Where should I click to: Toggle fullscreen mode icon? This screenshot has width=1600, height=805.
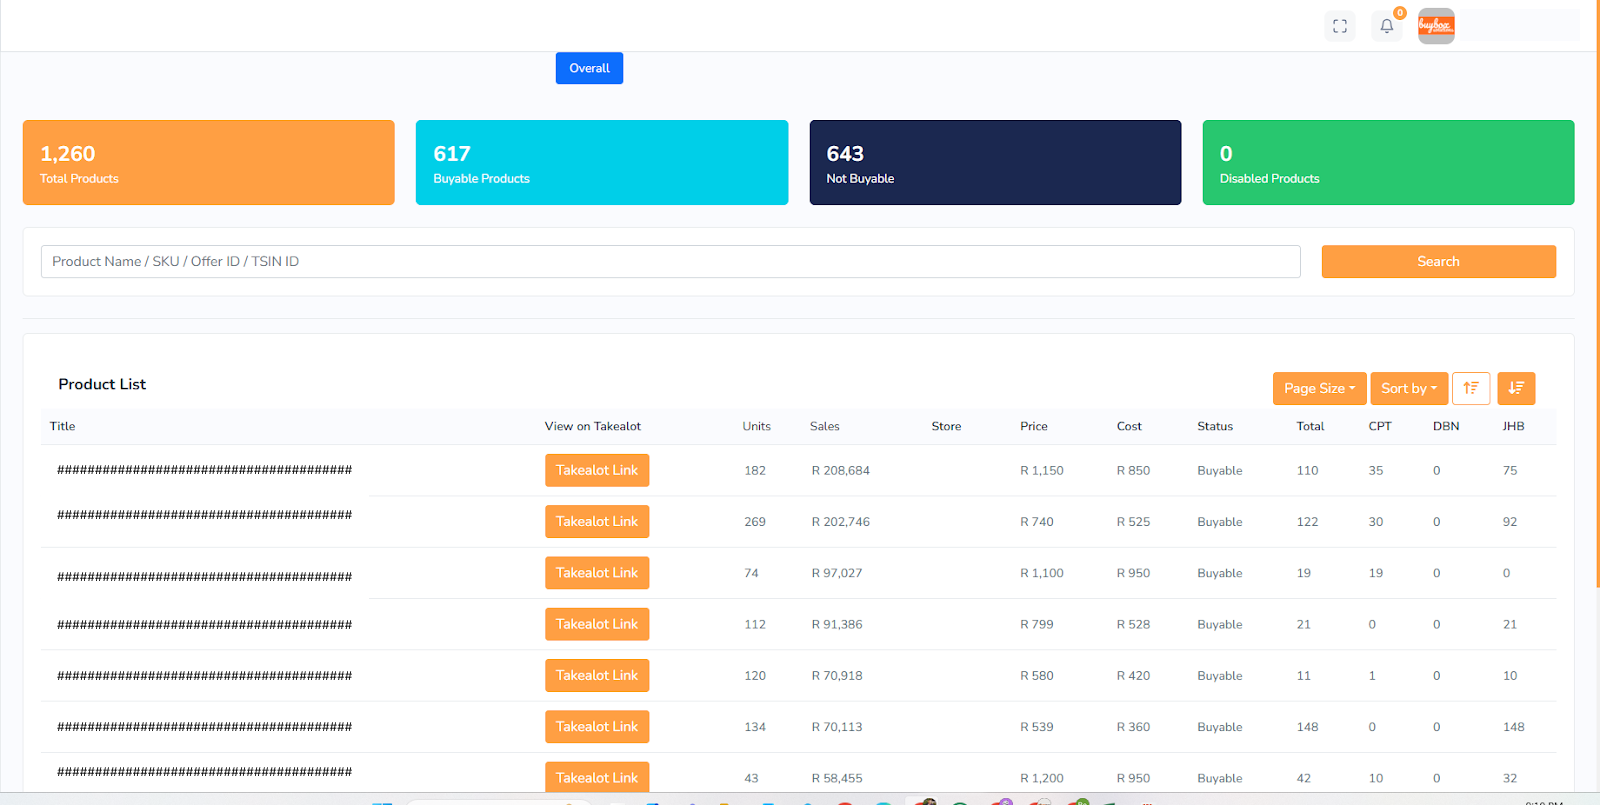1339,27
